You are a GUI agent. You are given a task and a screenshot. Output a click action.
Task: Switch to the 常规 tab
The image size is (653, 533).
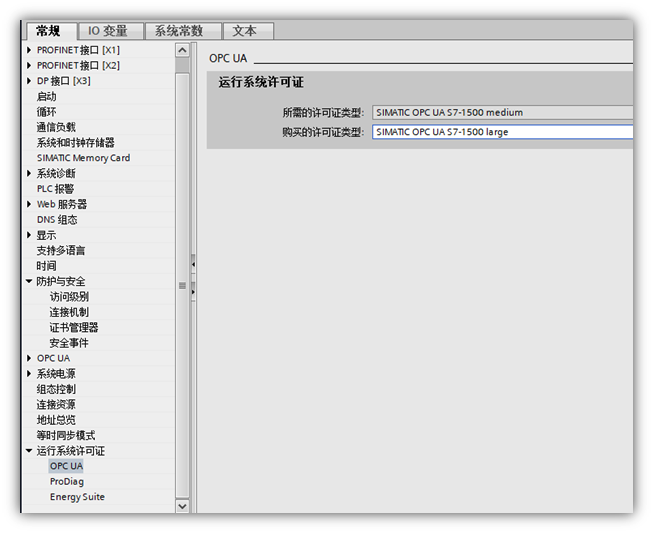click(x=51, y=31)
